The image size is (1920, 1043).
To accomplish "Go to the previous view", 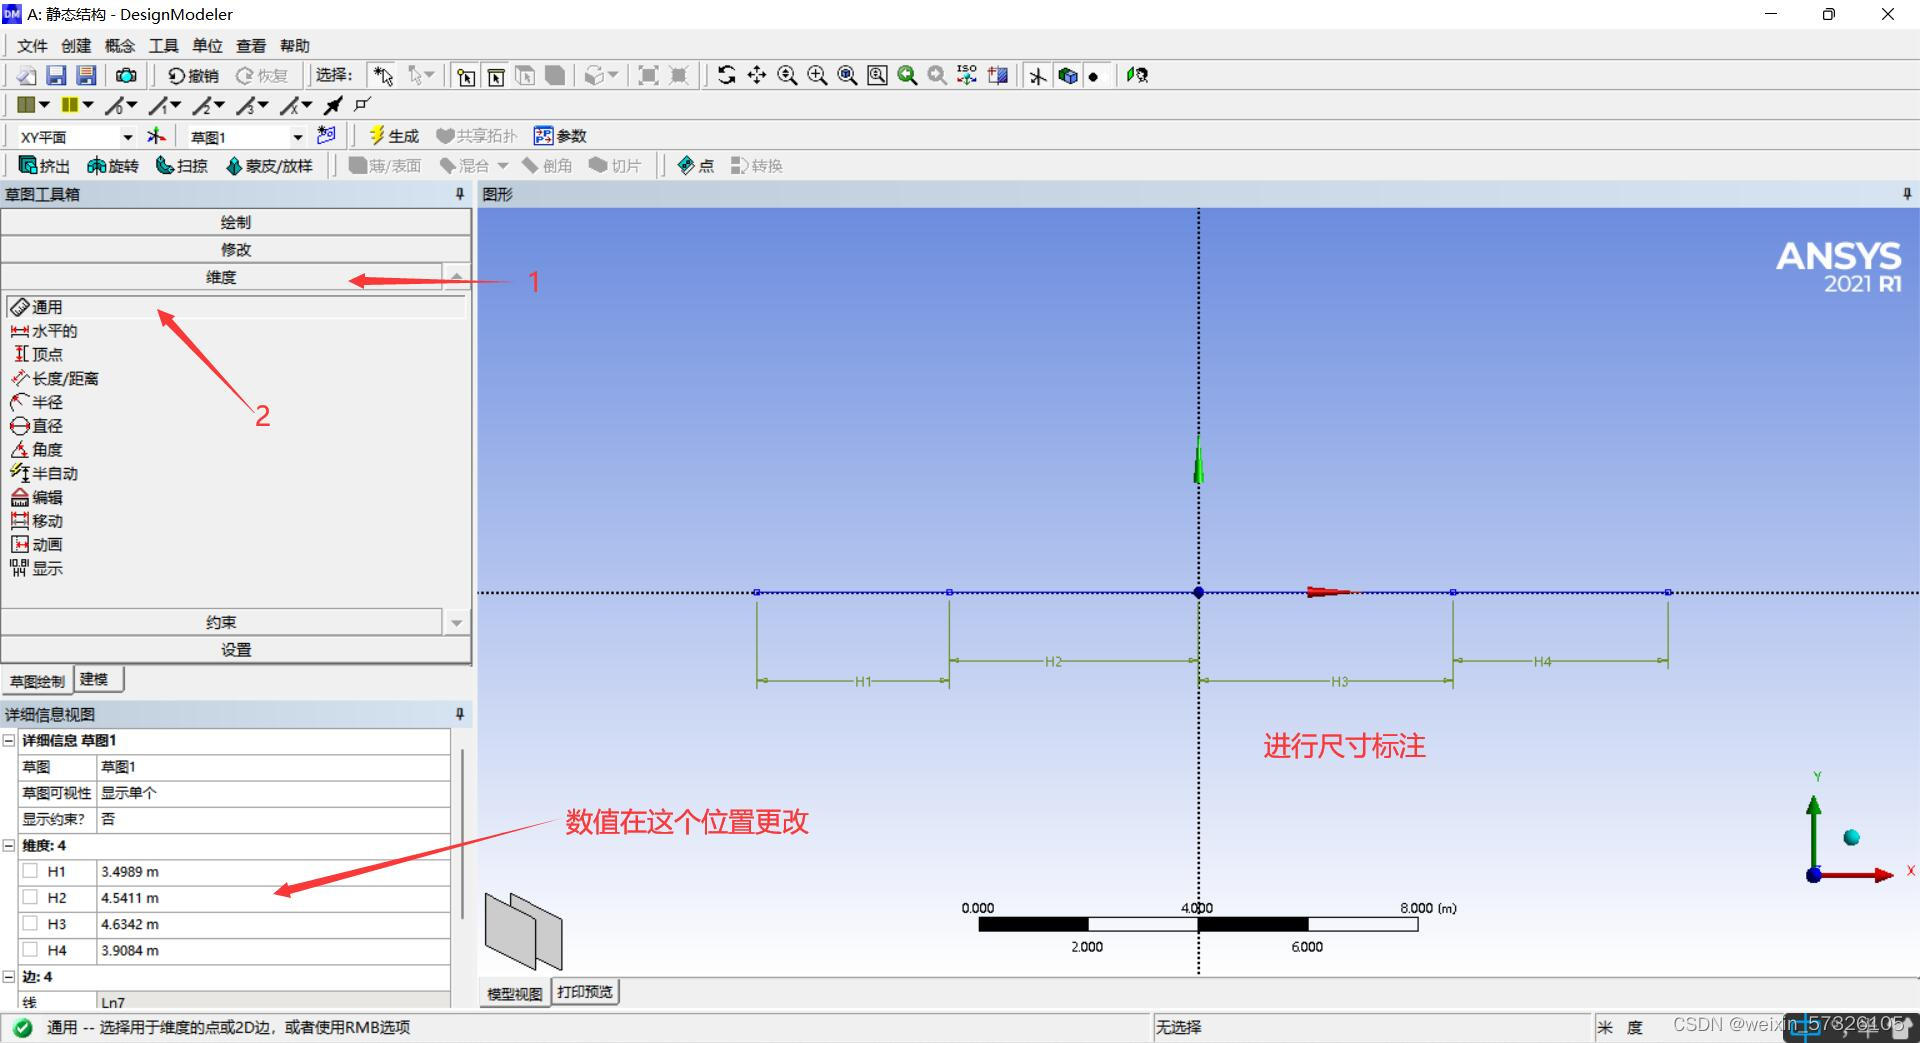I will [x=907, y=75].
